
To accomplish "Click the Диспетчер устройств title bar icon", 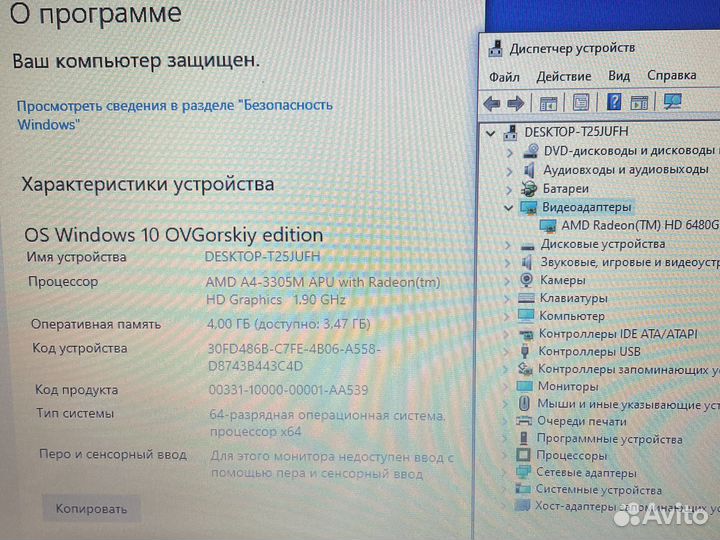I will pos(495,48).
